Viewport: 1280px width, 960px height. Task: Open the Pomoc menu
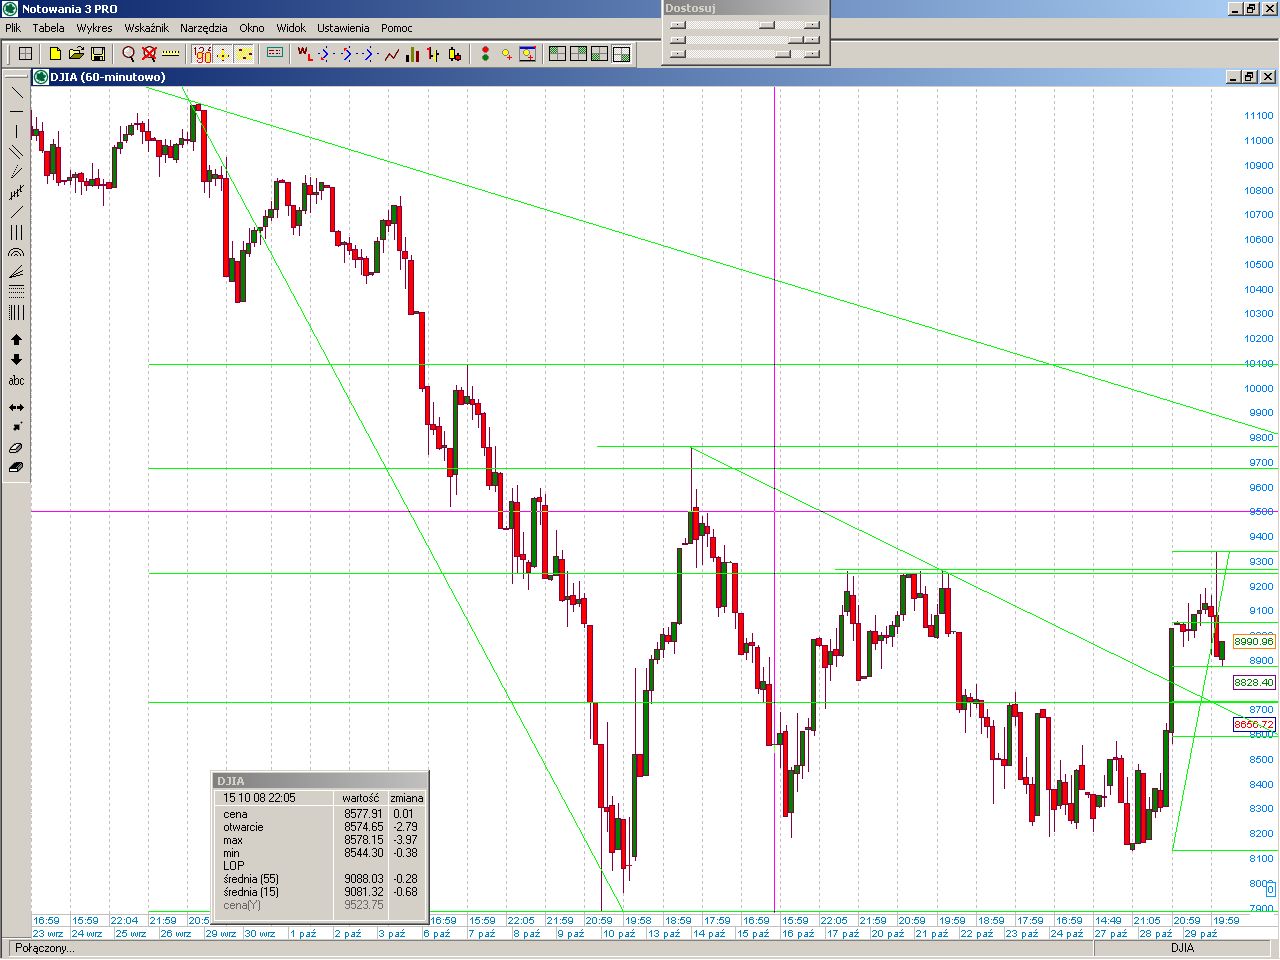(397, 28)
